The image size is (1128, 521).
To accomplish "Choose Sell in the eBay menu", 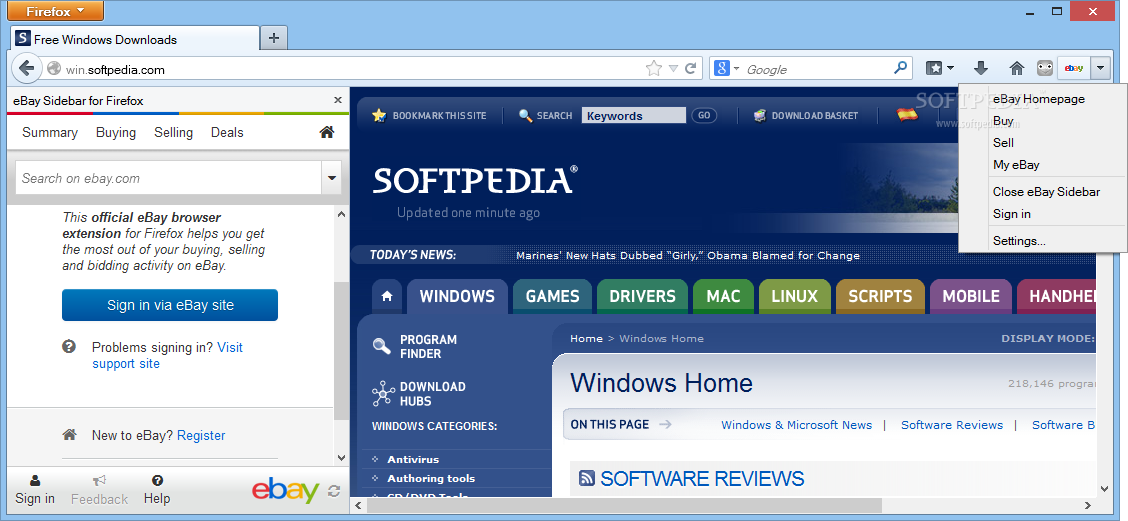I will point(1003,142).
